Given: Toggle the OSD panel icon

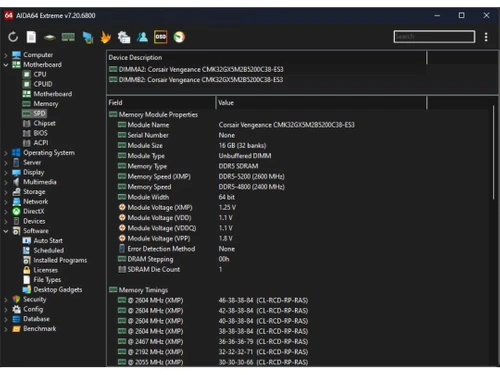Looking at the screenshot, I should coord(161,37).
